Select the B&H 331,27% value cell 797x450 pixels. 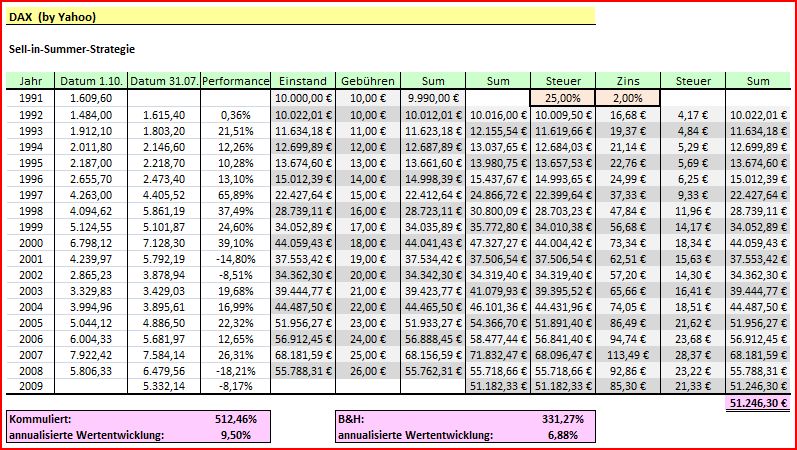563,419
